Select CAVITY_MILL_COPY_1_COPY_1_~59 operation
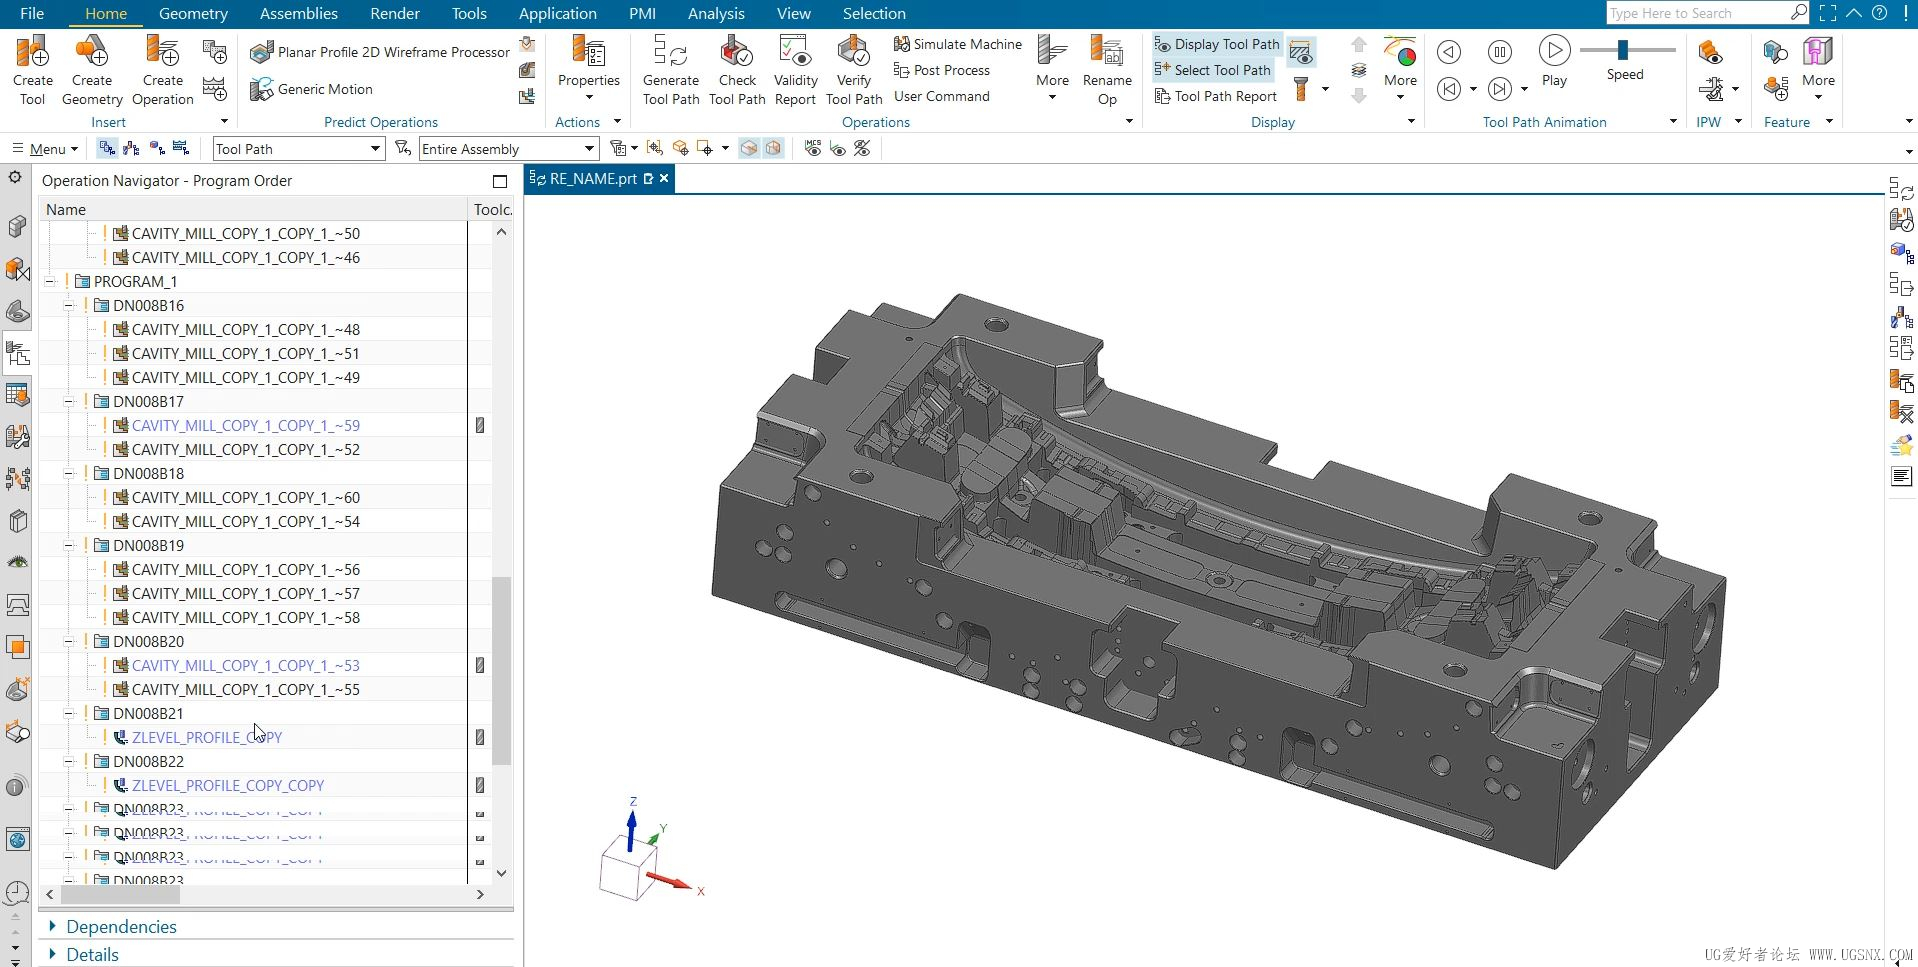 [x=246, y=426]
